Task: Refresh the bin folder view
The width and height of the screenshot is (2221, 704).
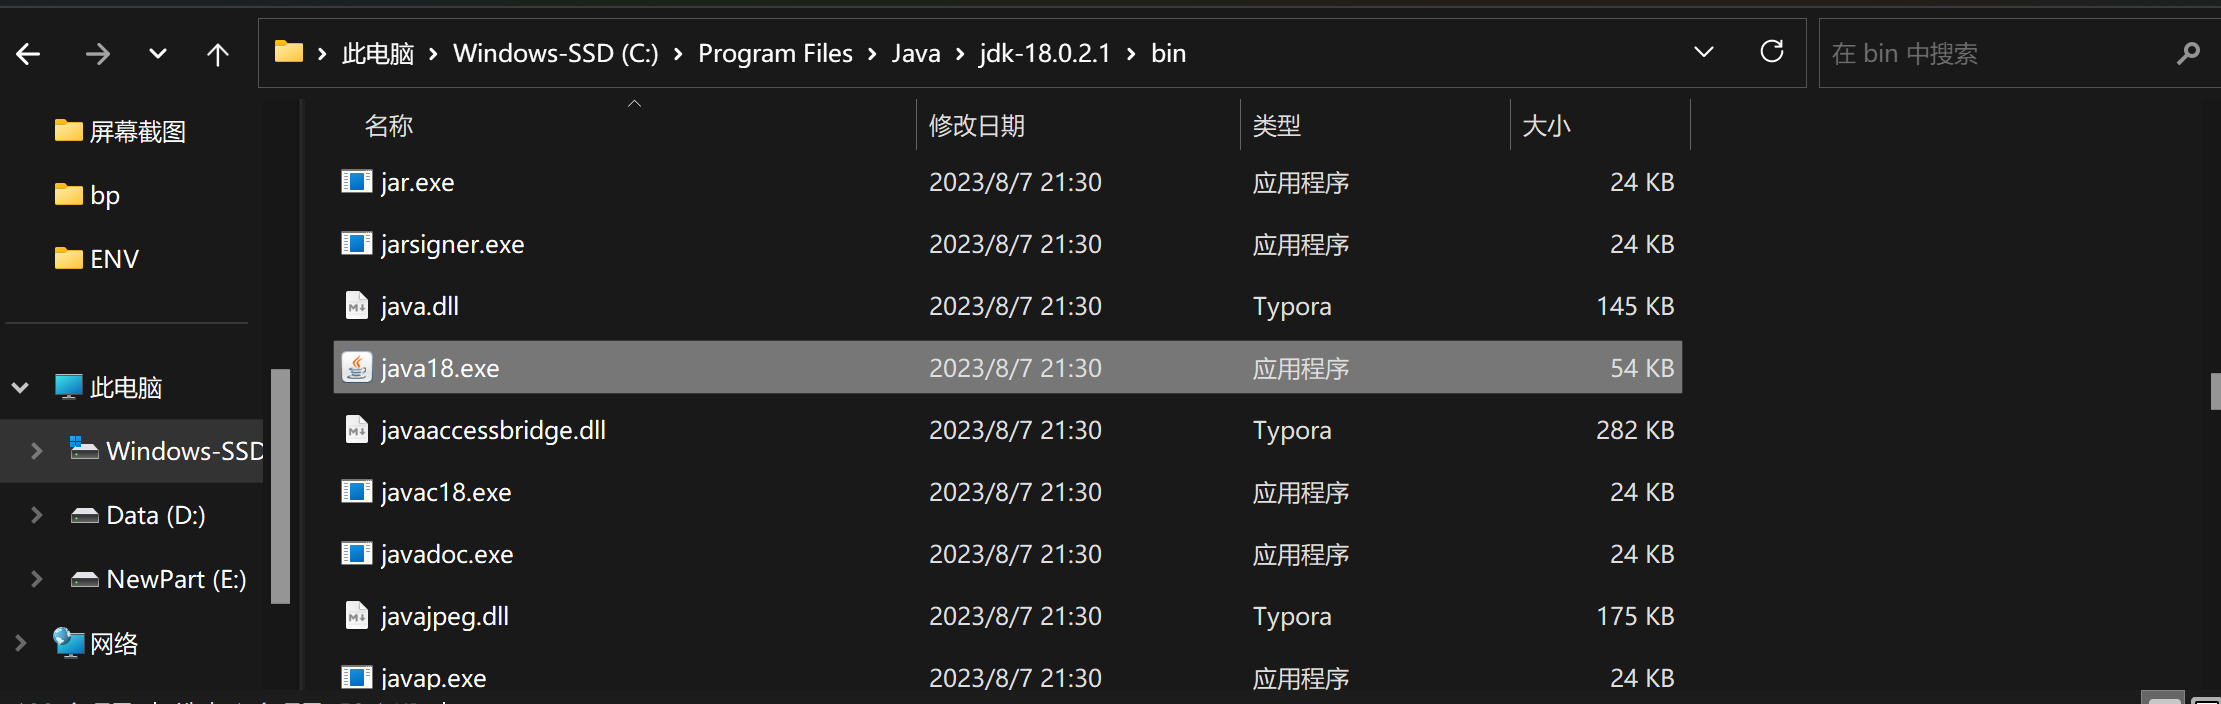Action: 1771,52
